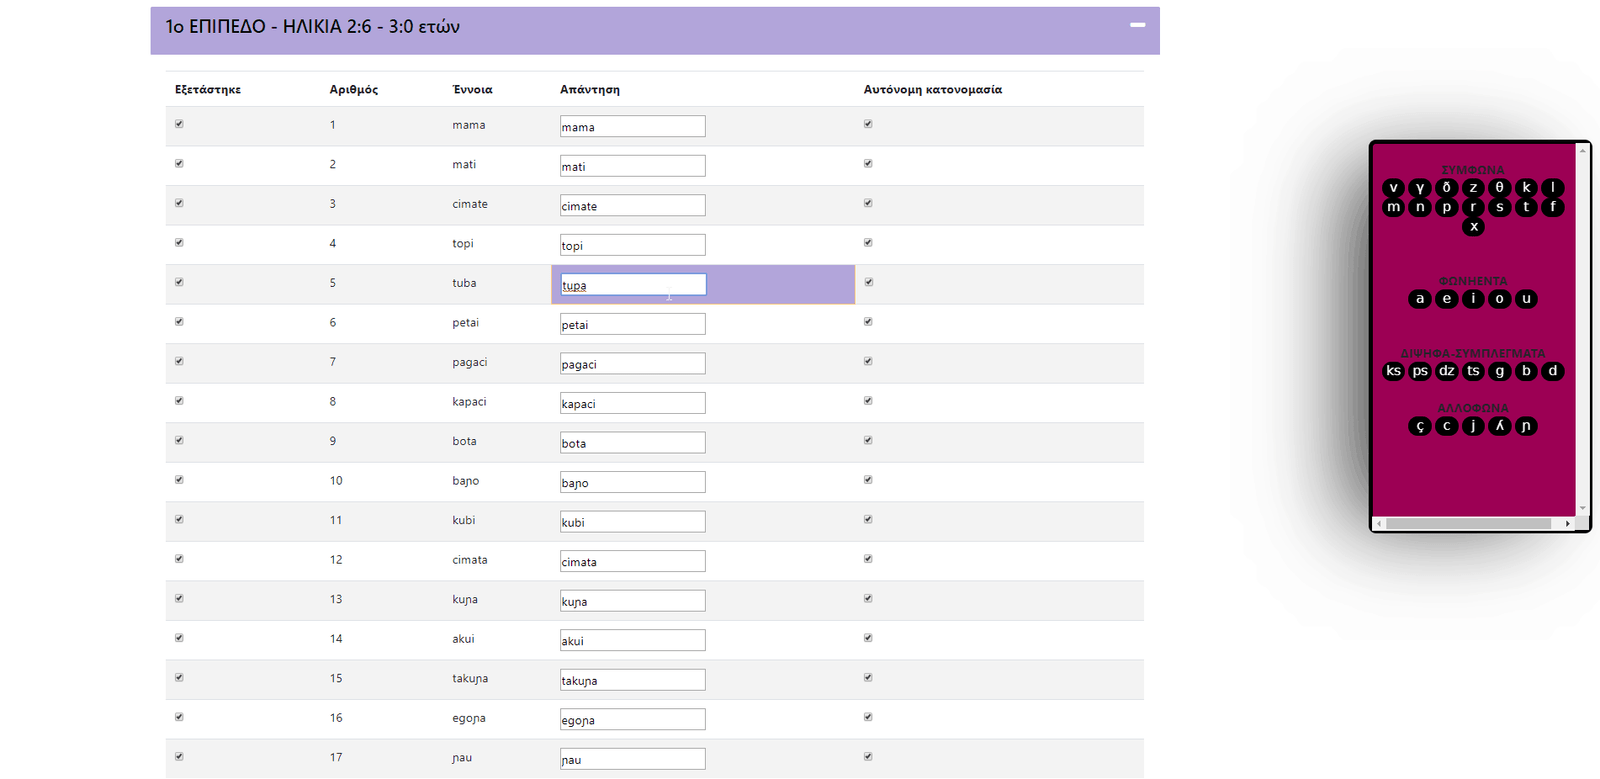Click the 'j' allophone key
Image resolution: width=1600 pixels, height=779 pixels.
(x=1473, y=426)
